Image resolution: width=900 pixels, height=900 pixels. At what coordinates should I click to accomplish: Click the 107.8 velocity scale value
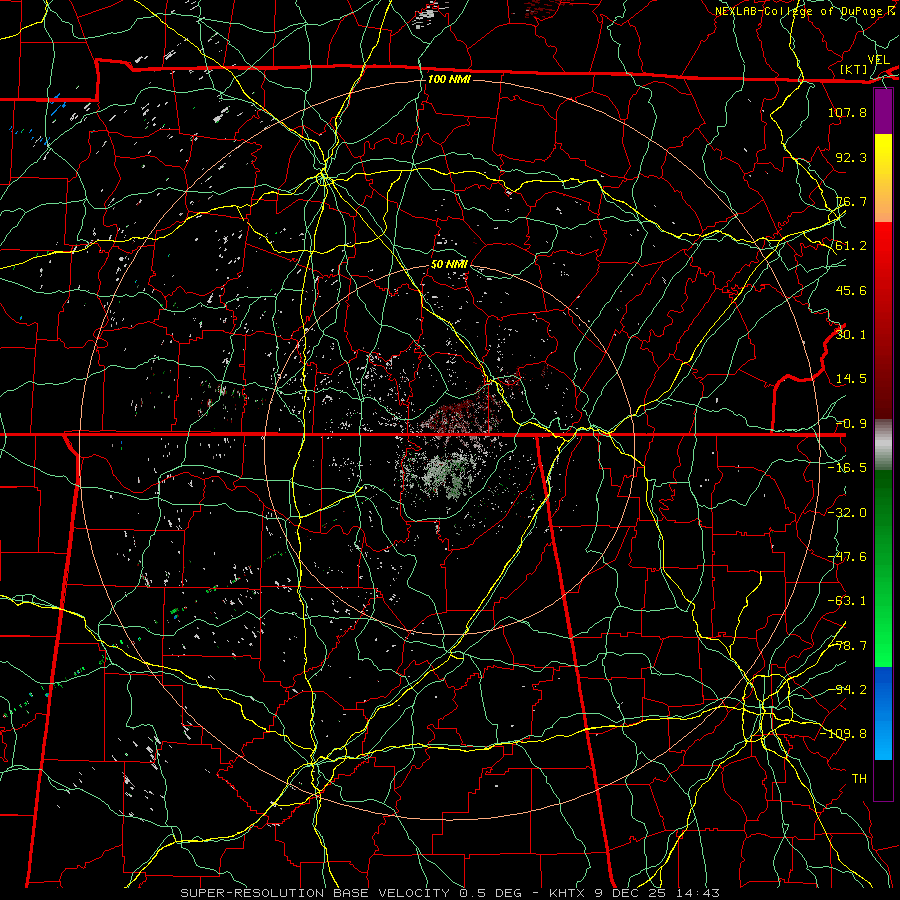coord(847,112)
